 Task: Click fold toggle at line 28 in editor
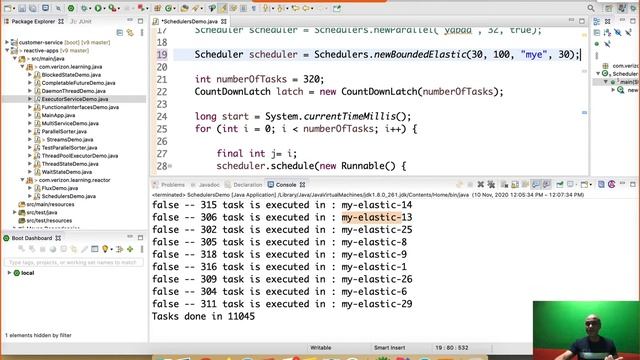[170, 166]
